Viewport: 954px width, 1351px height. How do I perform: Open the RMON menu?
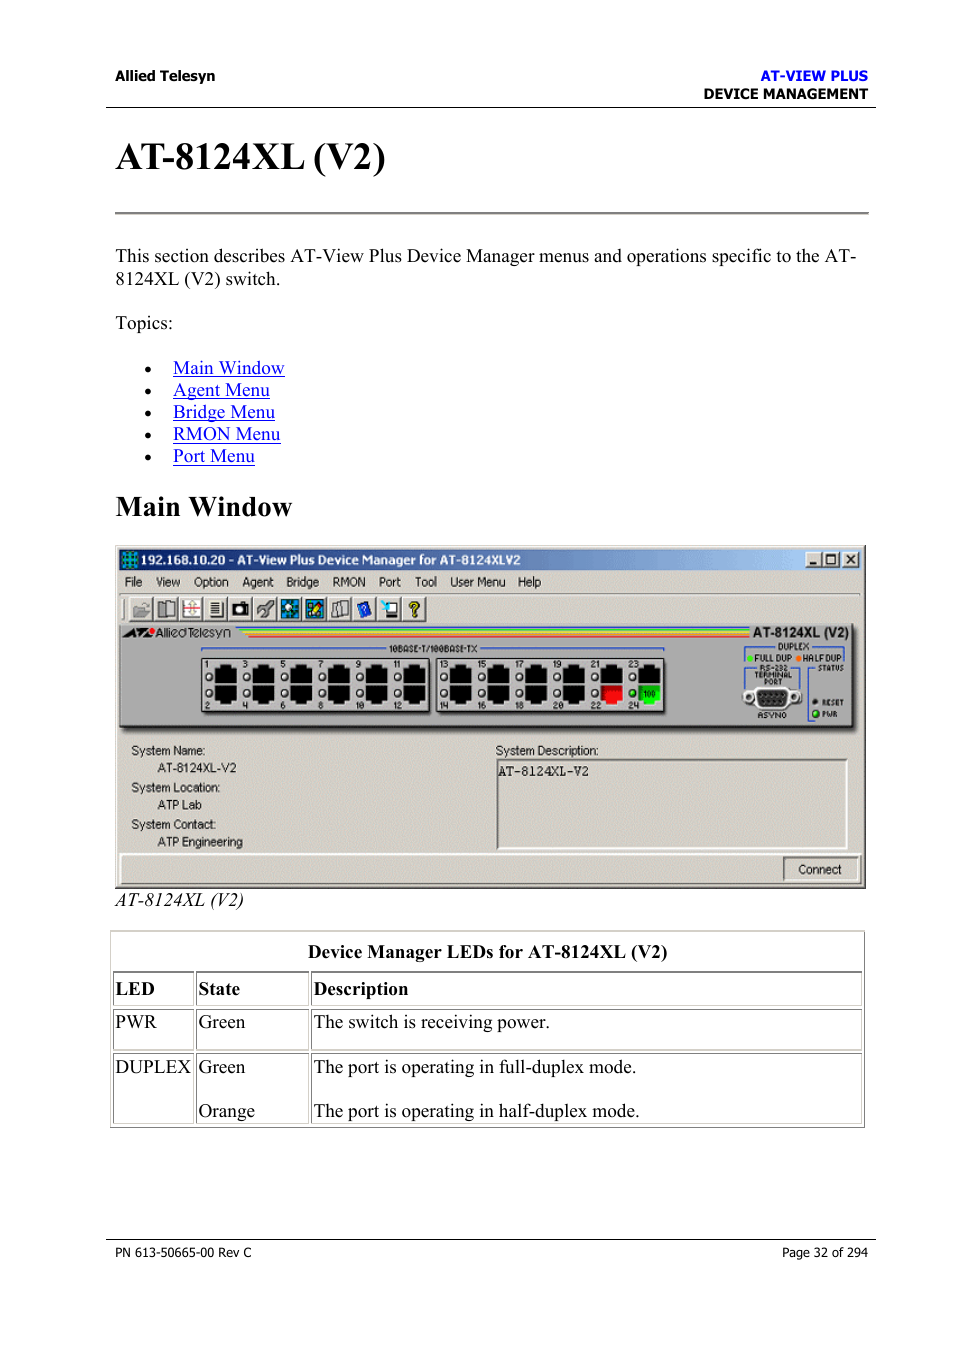tap(349, 582)
